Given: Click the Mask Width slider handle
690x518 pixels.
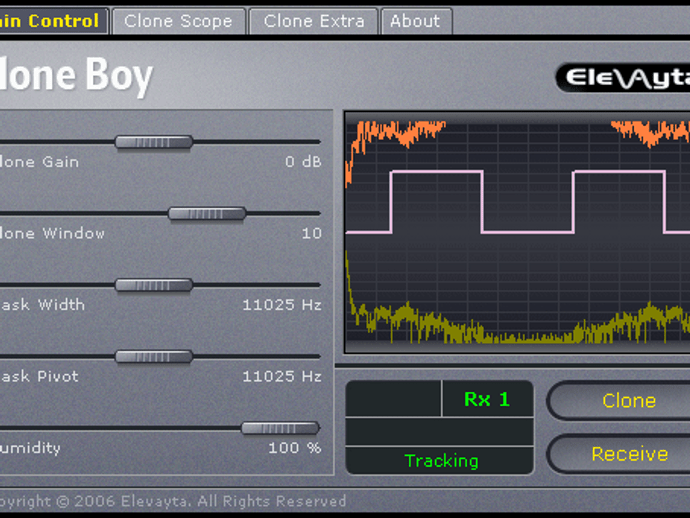Looking at the screenshot, I should (x=154, y=285).
